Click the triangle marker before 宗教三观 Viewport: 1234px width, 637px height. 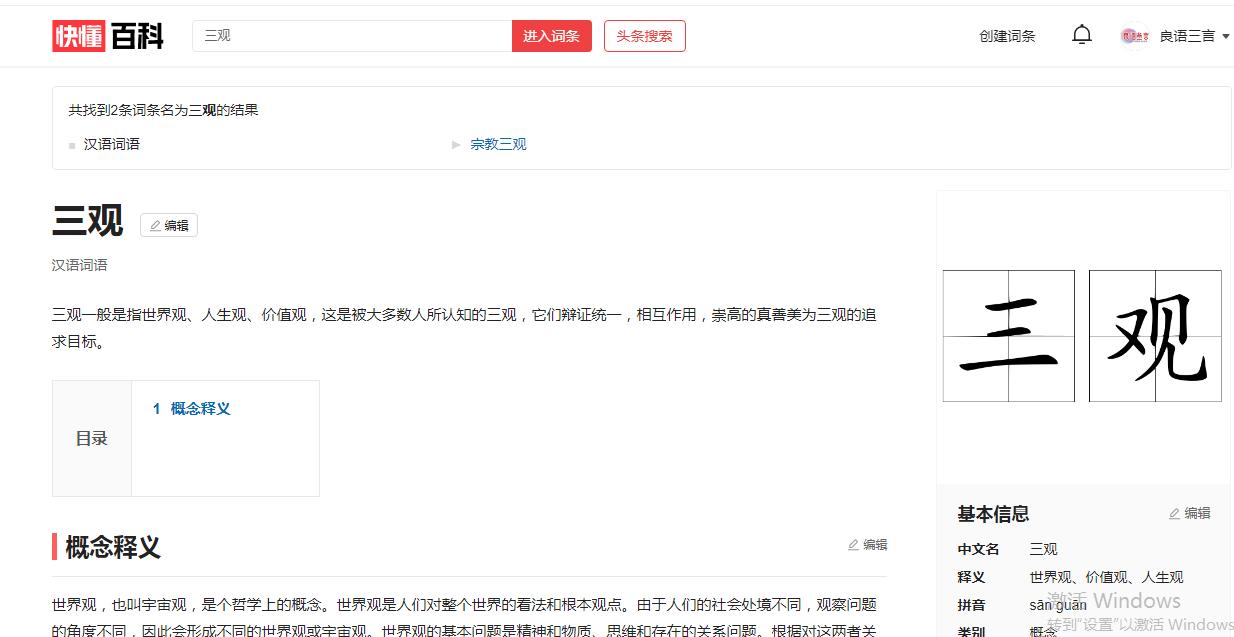tap(456, 143)
